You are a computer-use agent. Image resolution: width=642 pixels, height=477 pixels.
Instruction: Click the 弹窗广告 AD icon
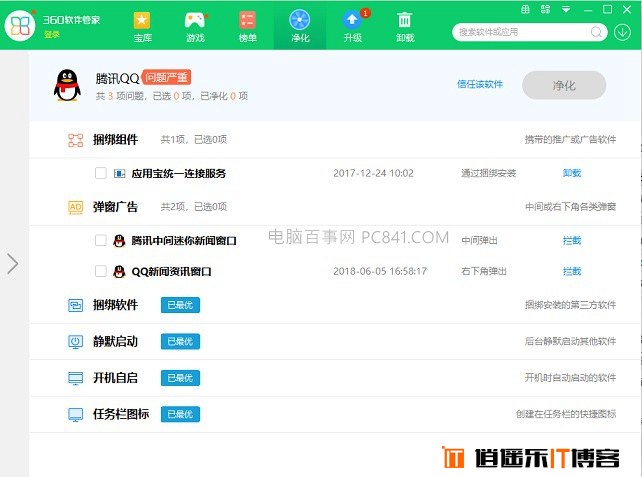pyautogui.click(x=75, y=207)
